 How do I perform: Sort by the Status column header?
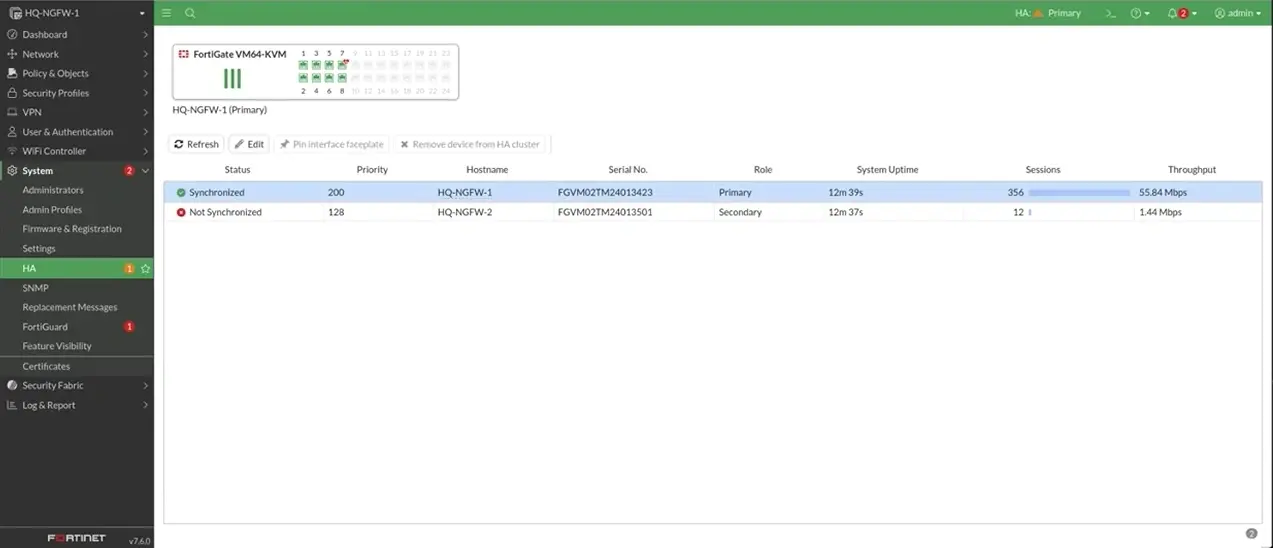238,170
